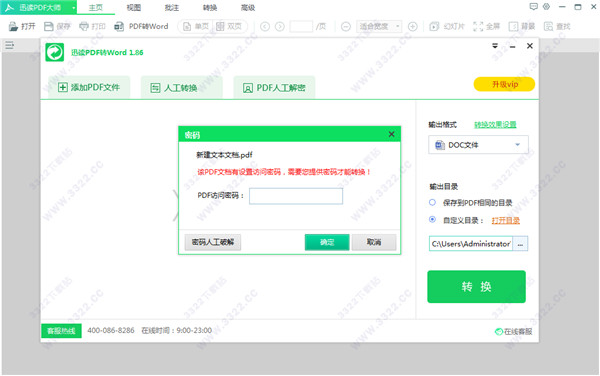The height and width of the screenshot is (376, 600).
Task: Open the 视图 tab
Action: 134,8
